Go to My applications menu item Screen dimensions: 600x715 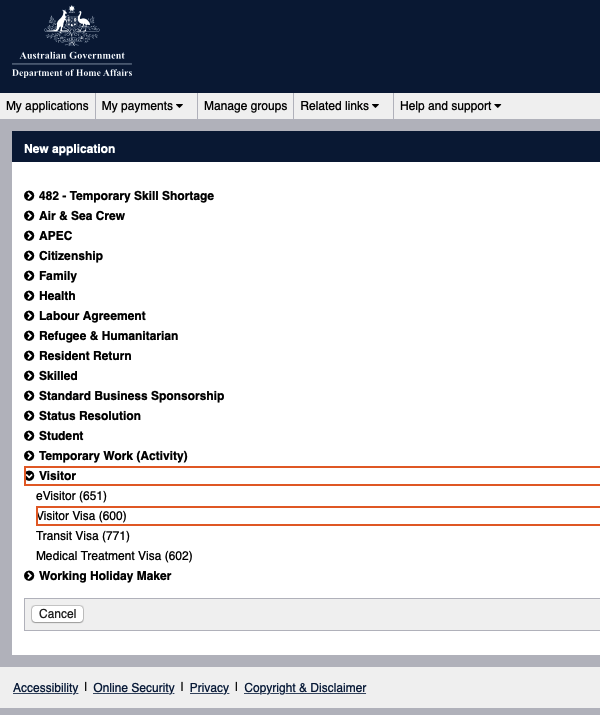click(x=47, y=106)
